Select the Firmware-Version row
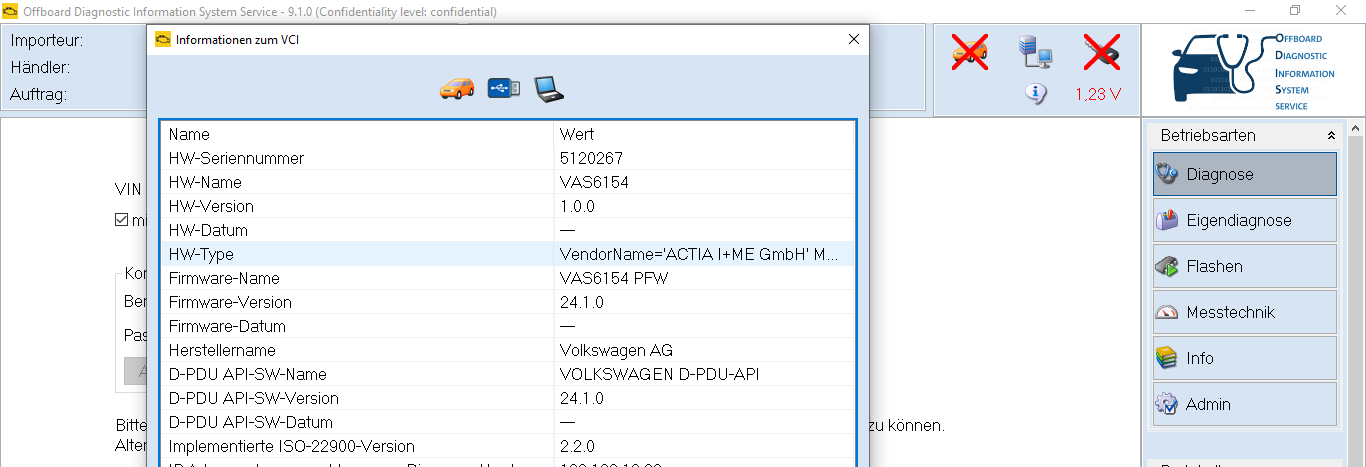Screen dimensions: 1366x467 click(507, 302)
